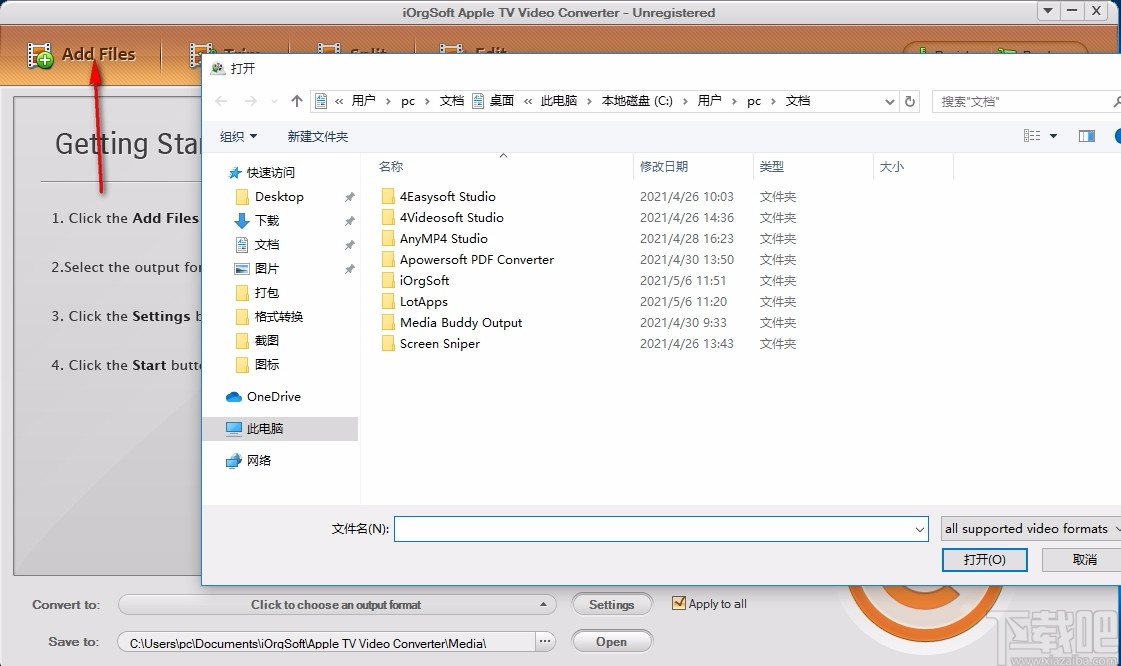Unpin Desktop from Quick Access
Viewport: 1121px width, 666px height.
tap(349, 196)
